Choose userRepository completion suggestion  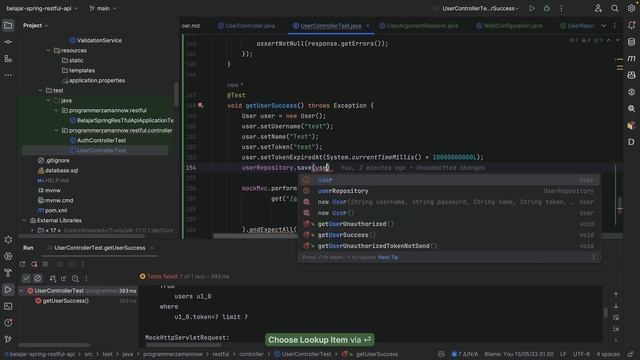(x=449, y=191)
